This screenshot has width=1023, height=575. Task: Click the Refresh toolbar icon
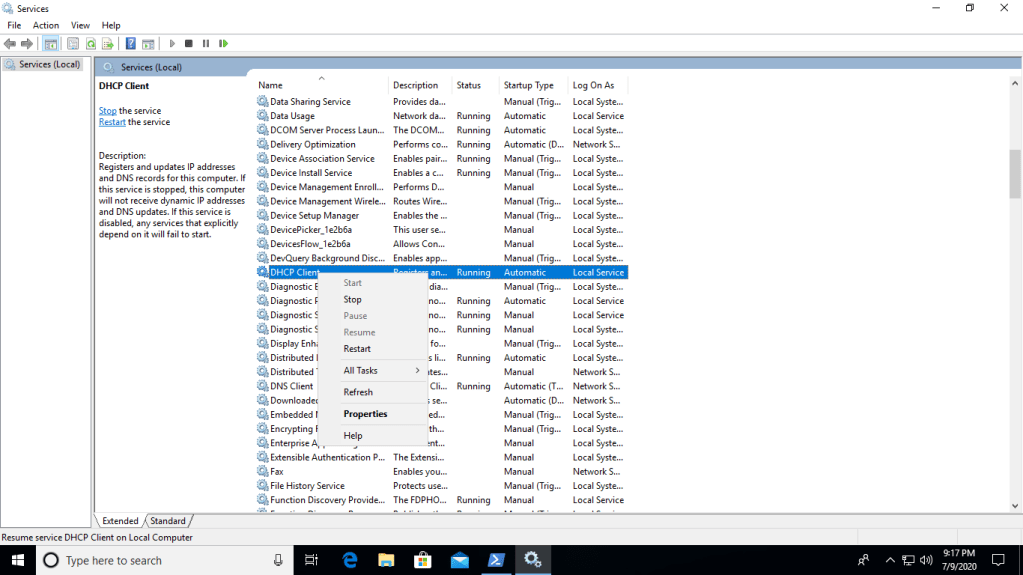[x=91, y=44]
